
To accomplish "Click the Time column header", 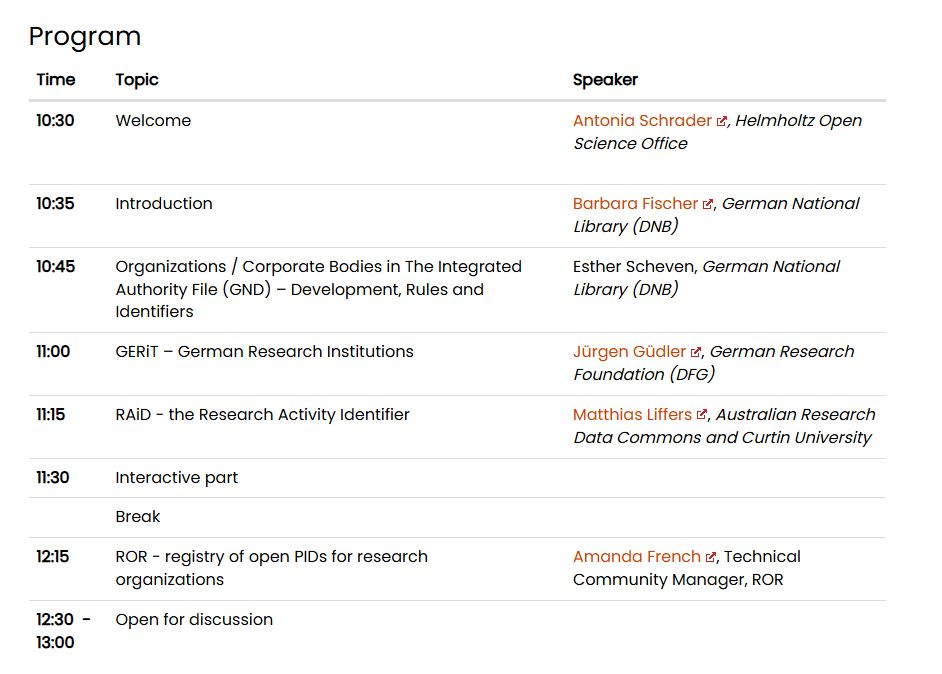I will click(x=55, y=80).
